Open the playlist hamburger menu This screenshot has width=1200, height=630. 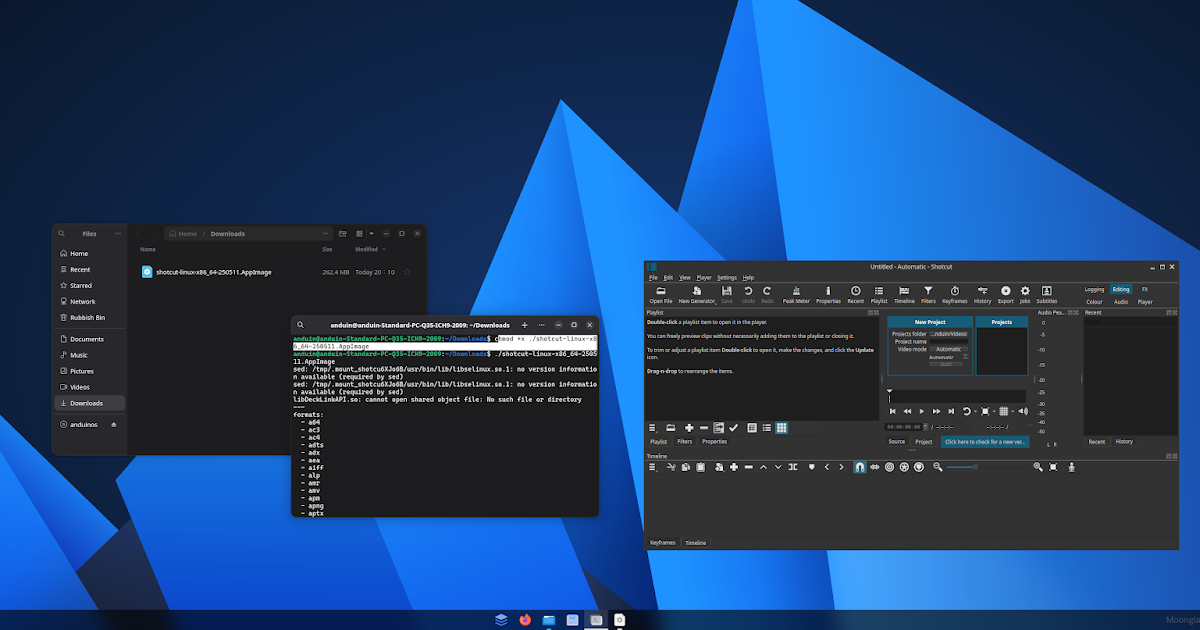(652, 427)
